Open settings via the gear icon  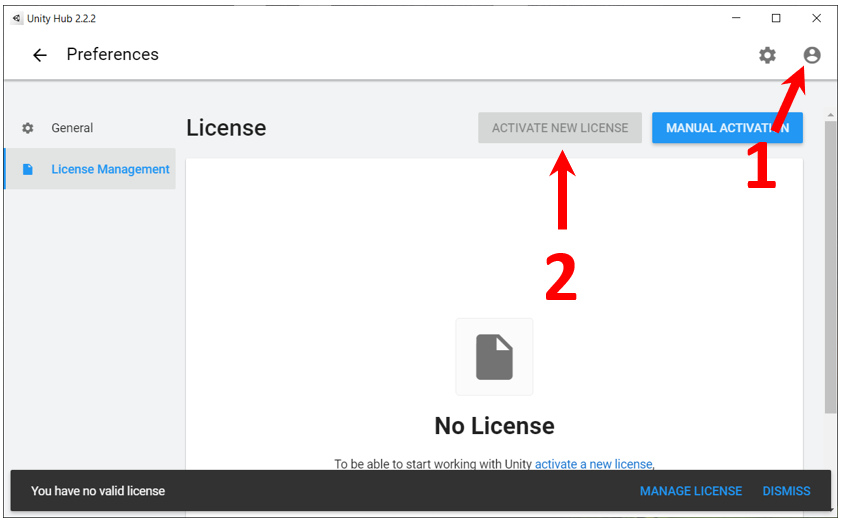[x=767, y=55]
